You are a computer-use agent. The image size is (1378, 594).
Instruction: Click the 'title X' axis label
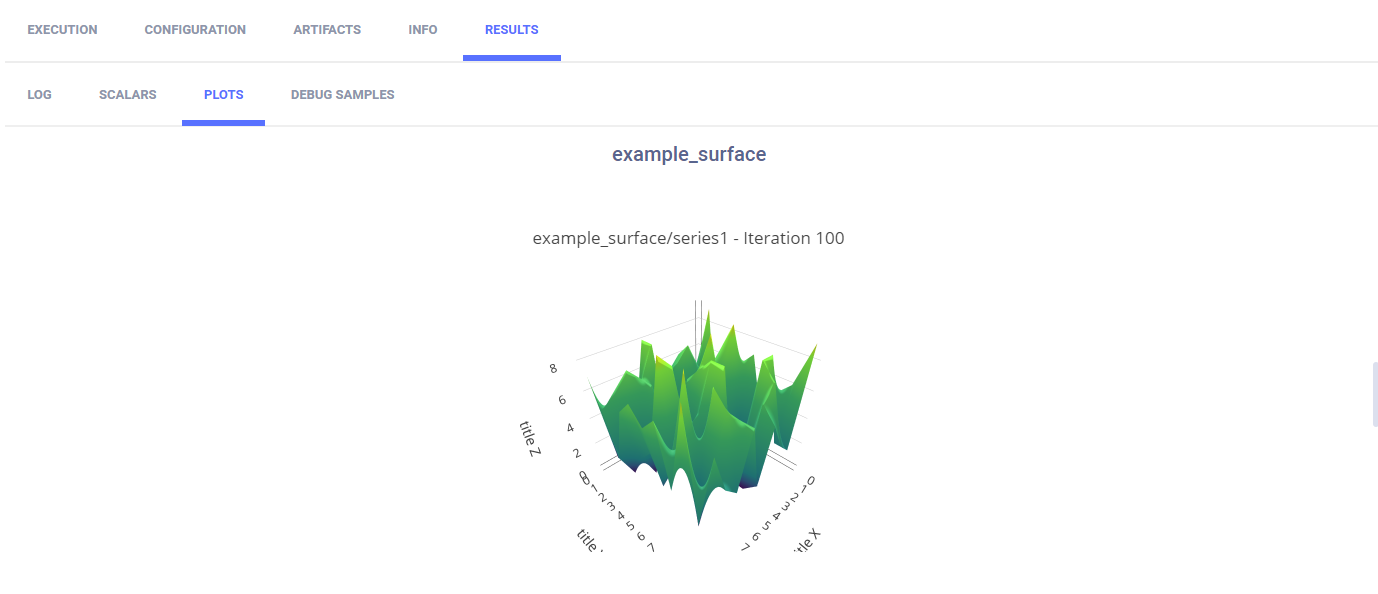point(806,541)
